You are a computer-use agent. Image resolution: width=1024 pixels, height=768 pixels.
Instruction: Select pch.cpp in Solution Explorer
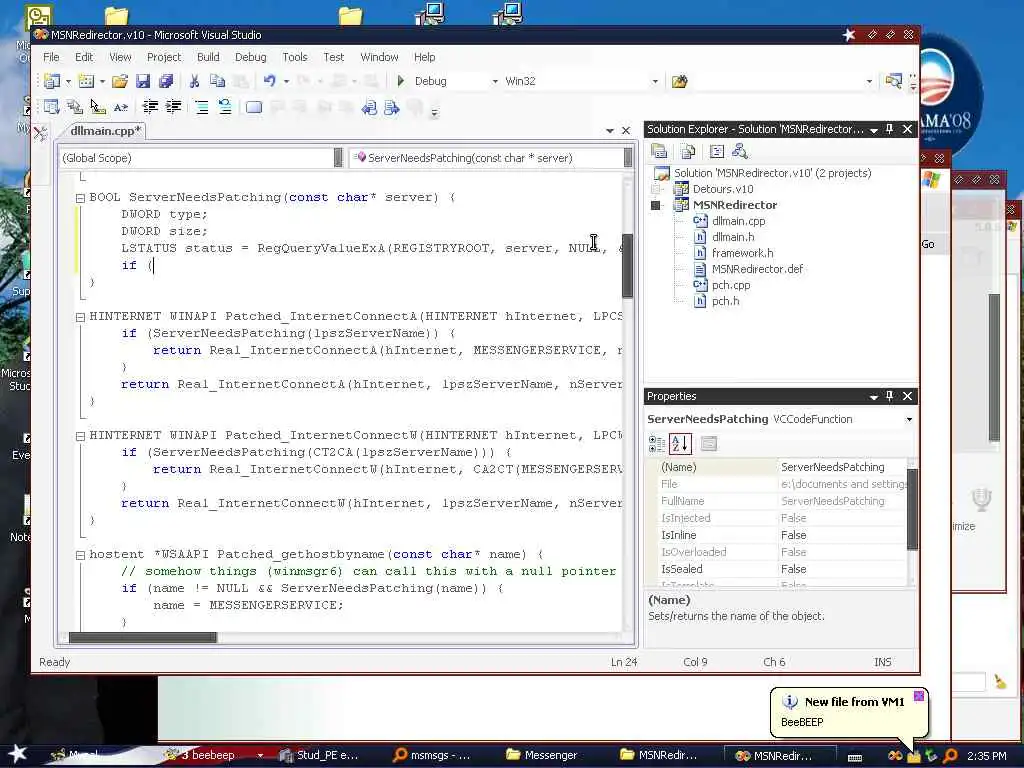(731, 285)
